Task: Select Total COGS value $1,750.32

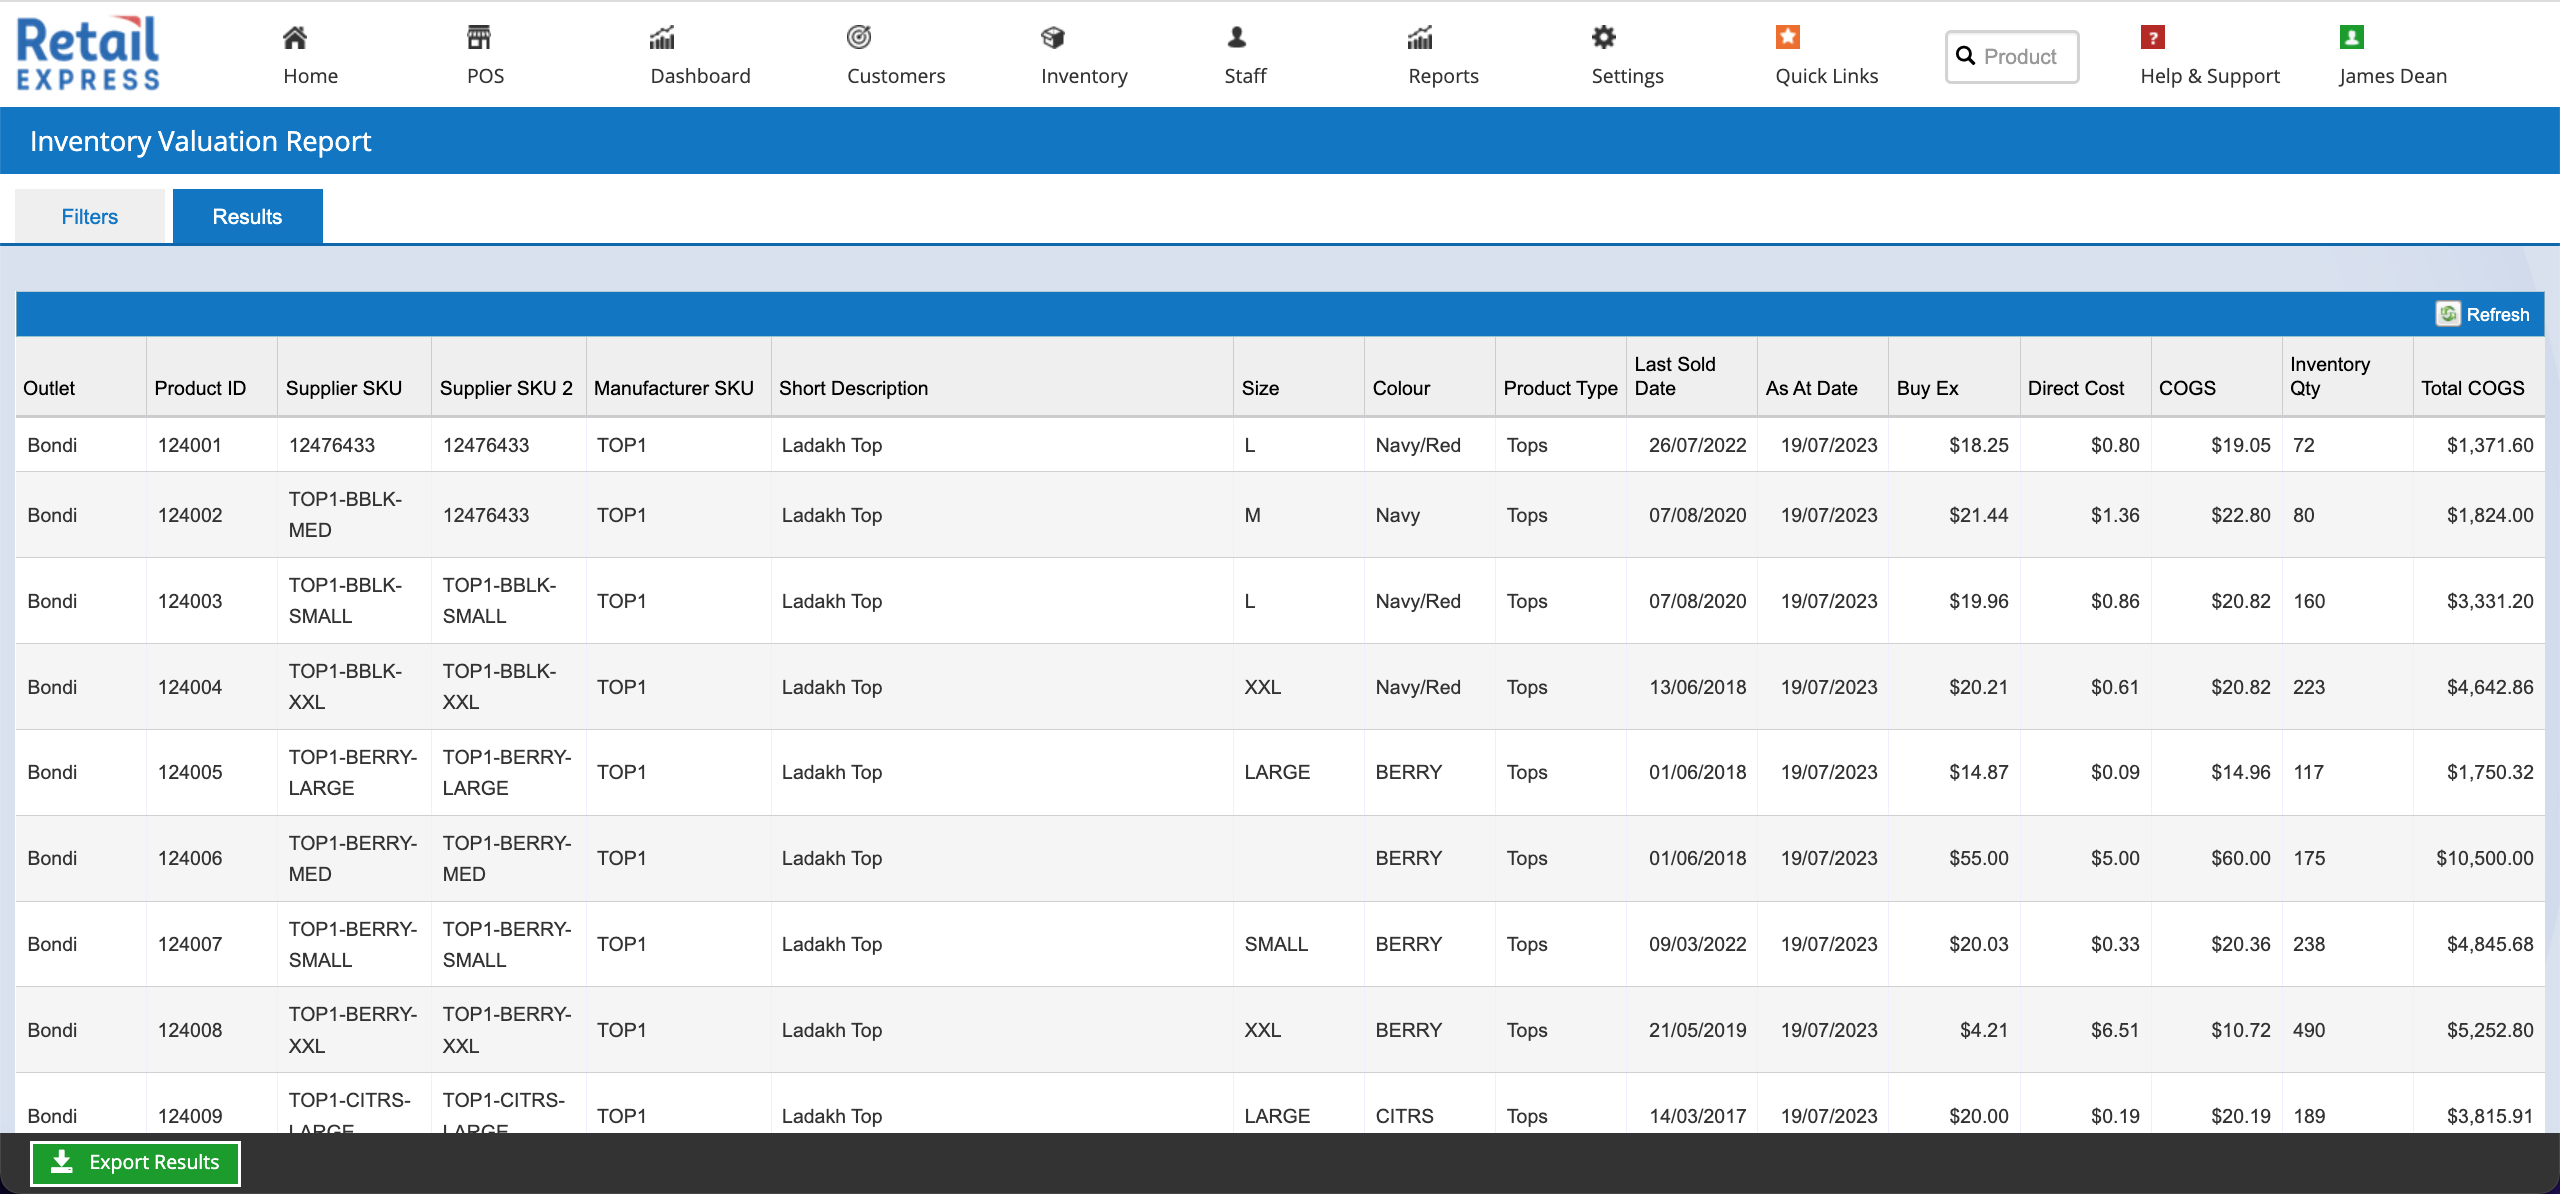Action: point(2490,772)
